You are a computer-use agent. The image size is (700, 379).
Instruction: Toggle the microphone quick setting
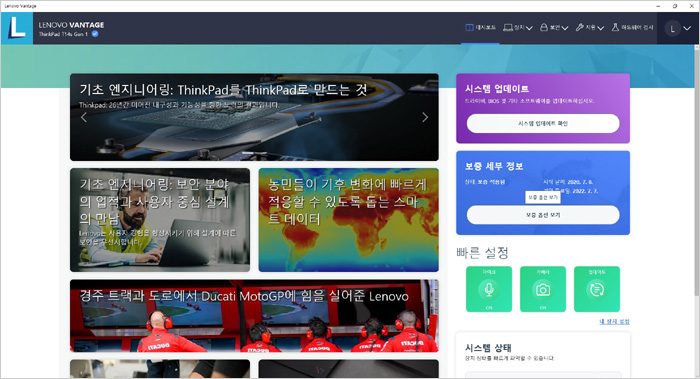(x=489, y=289)
